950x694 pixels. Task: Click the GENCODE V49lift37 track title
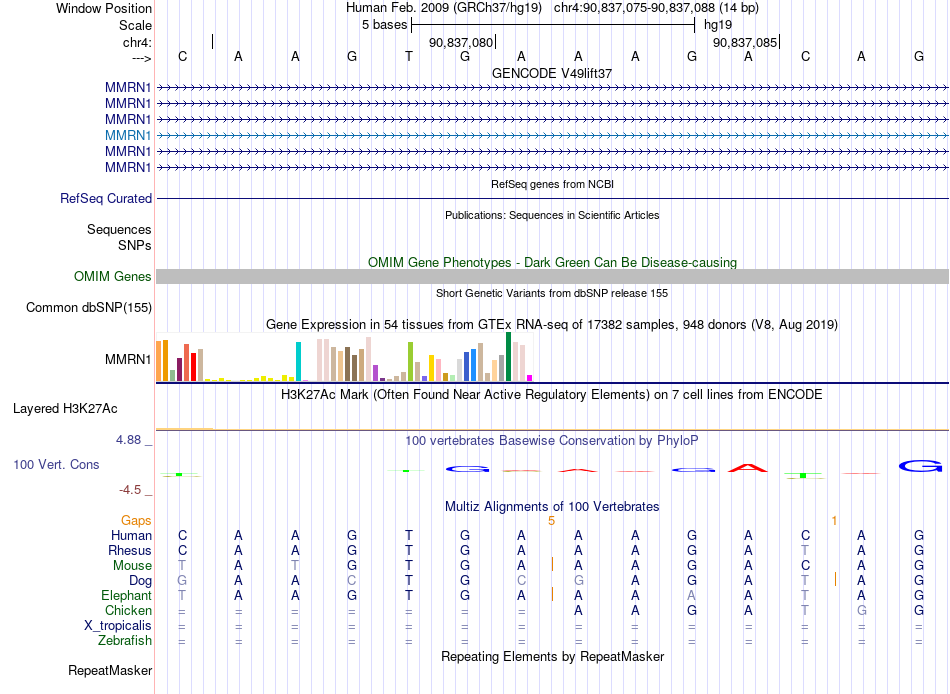pos(552,73)
